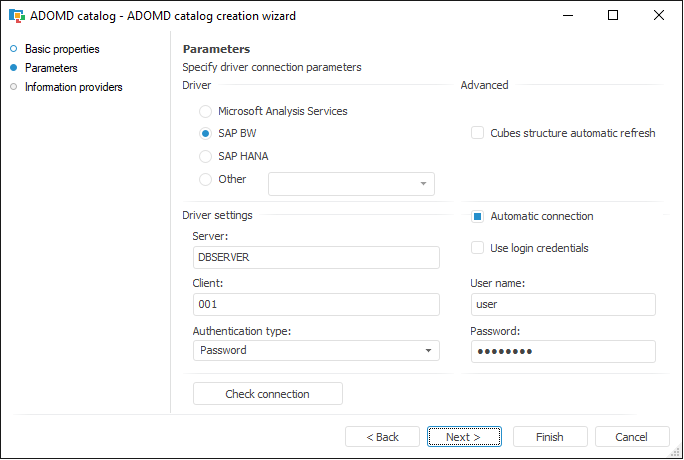Enable Cubes structure automatic refresh
The width and height of the screenshot is (684, 460).
tap(478, 133)
